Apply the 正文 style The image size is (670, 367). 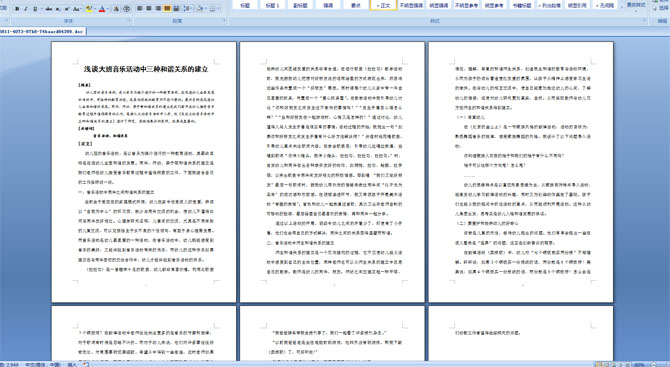click(x=383, y=5)
